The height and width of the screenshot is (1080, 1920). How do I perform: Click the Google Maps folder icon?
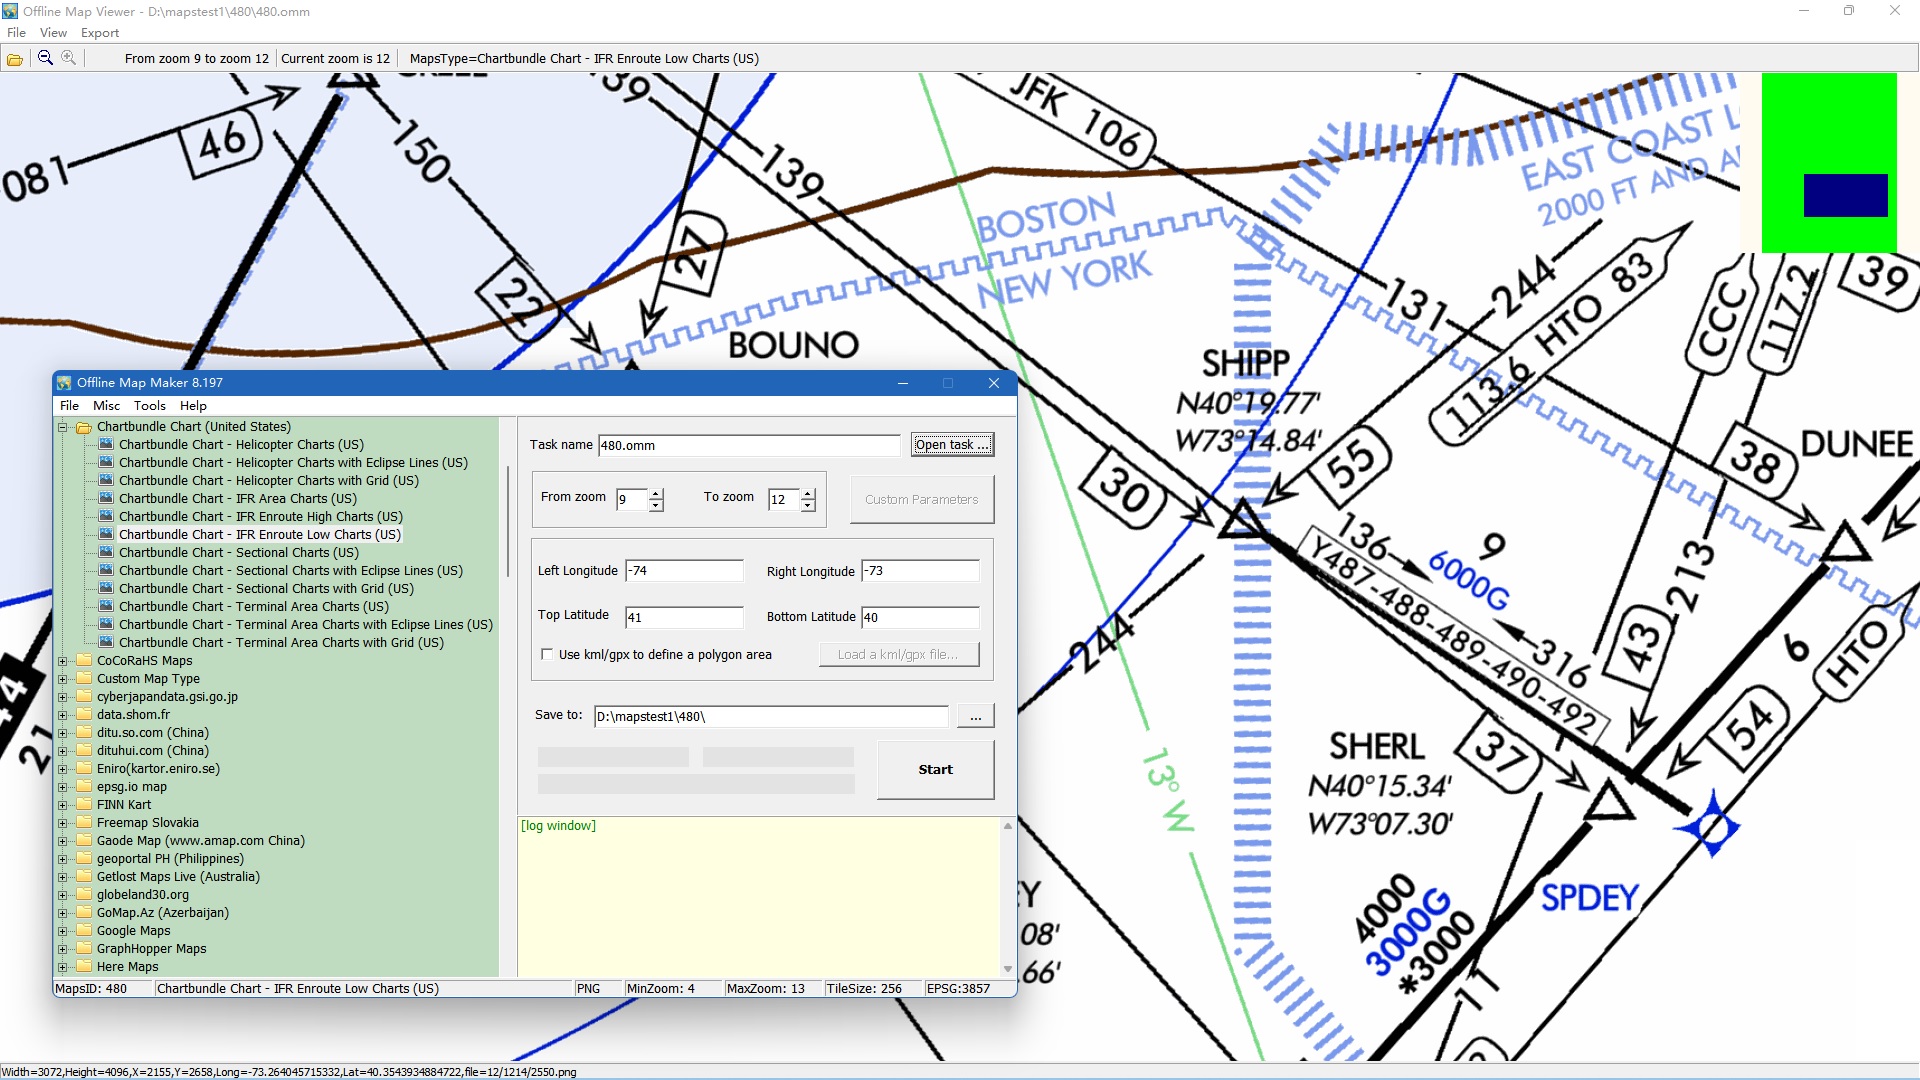(x=84, y=931)
